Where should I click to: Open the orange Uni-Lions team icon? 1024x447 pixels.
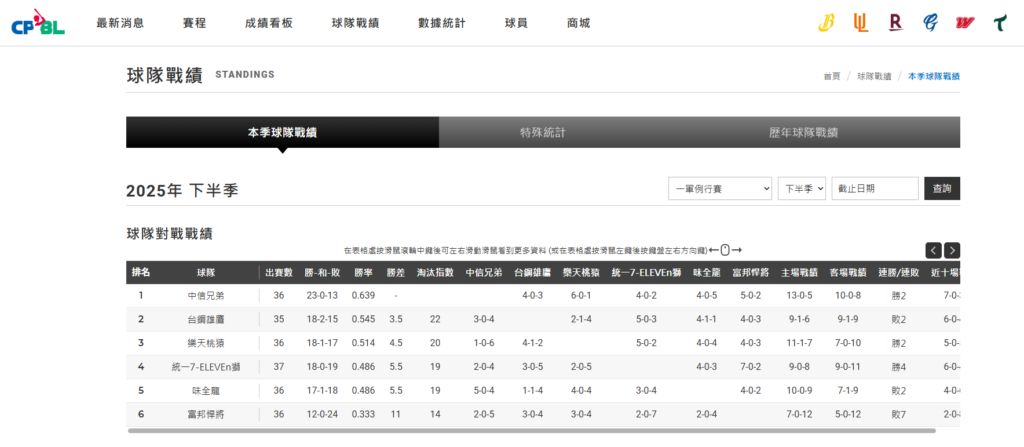(860, 23)
